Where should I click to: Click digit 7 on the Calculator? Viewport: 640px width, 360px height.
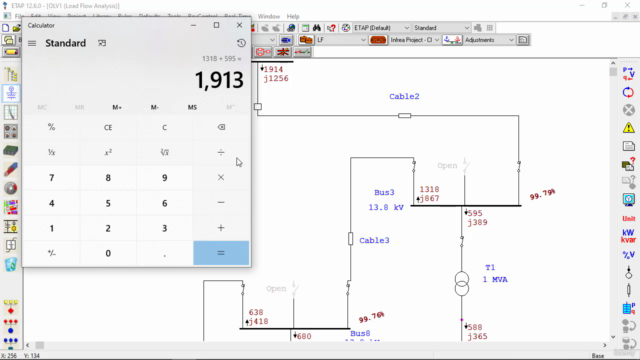click(x=51, y=178)
